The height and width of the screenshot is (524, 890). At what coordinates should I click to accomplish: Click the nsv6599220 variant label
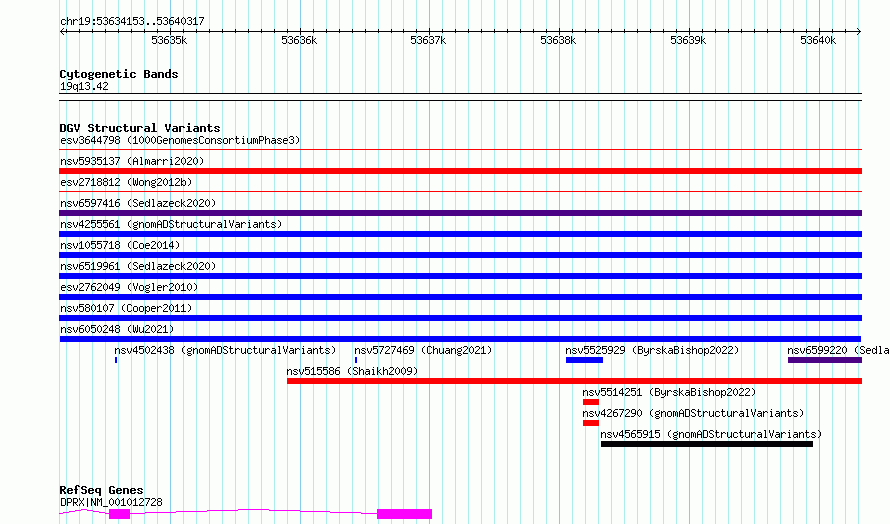point(838,350)
